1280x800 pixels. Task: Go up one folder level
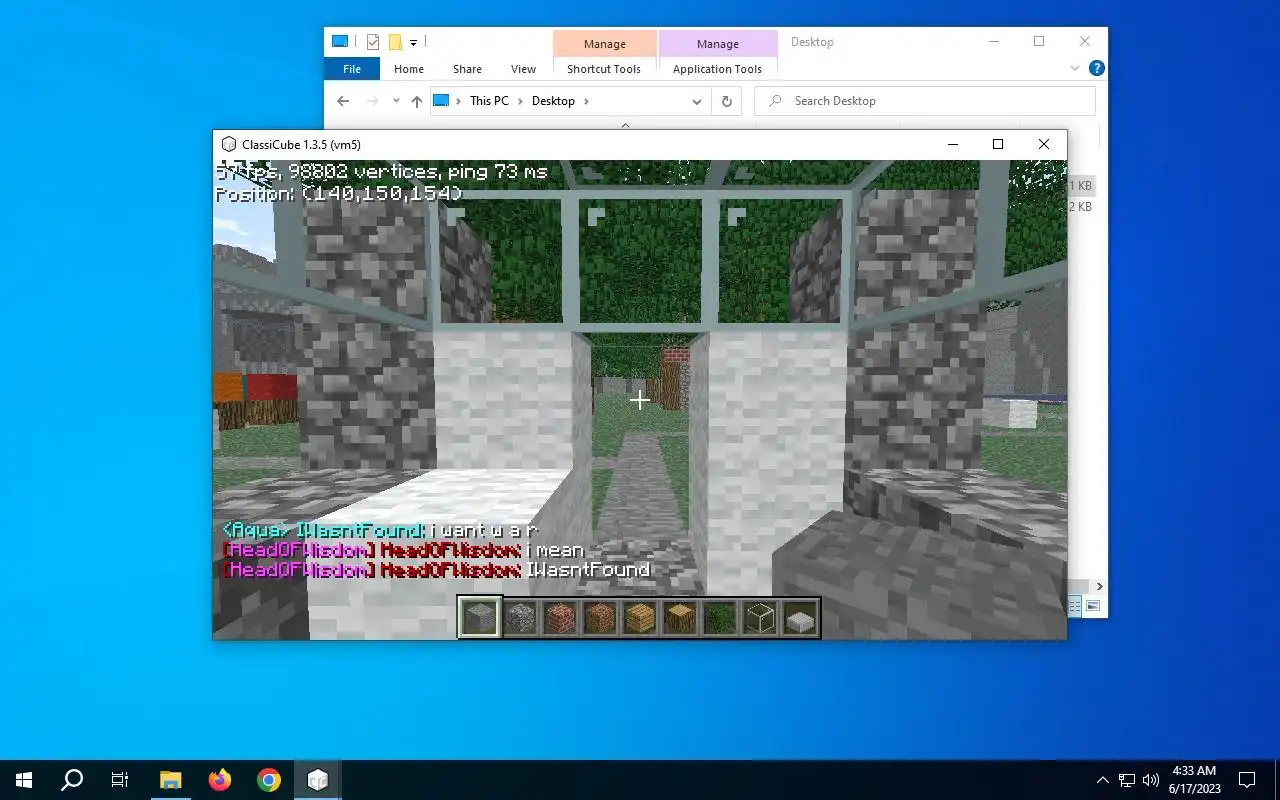[x=417, y=101]
